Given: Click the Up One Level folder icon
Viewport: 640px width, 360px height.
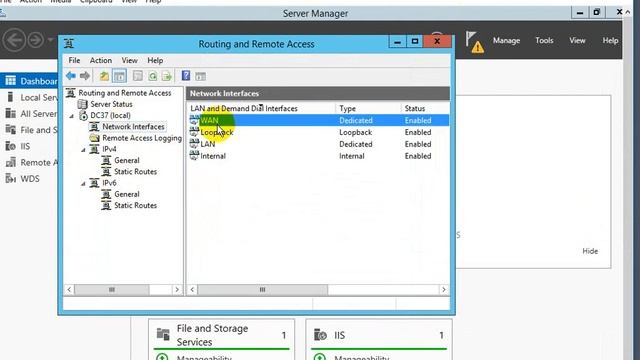Looking at the screenshot, I should [104, 76].
